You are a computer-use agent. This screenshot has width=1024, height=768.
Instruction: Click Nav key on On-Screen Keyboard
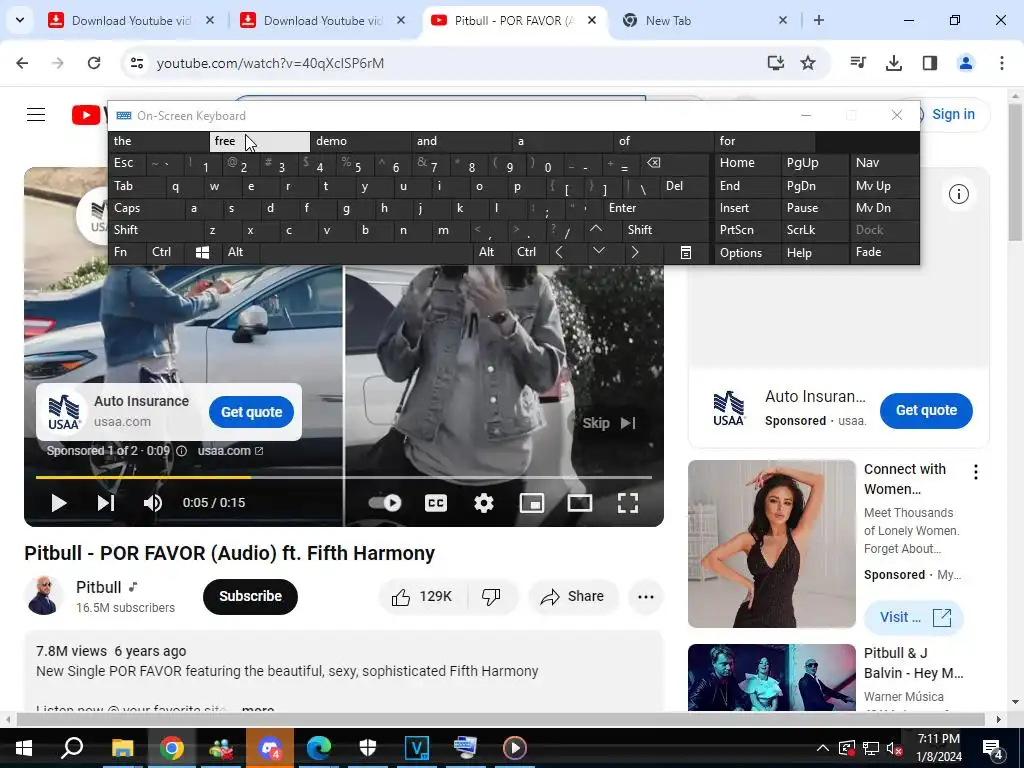click(x=884, y=163)
